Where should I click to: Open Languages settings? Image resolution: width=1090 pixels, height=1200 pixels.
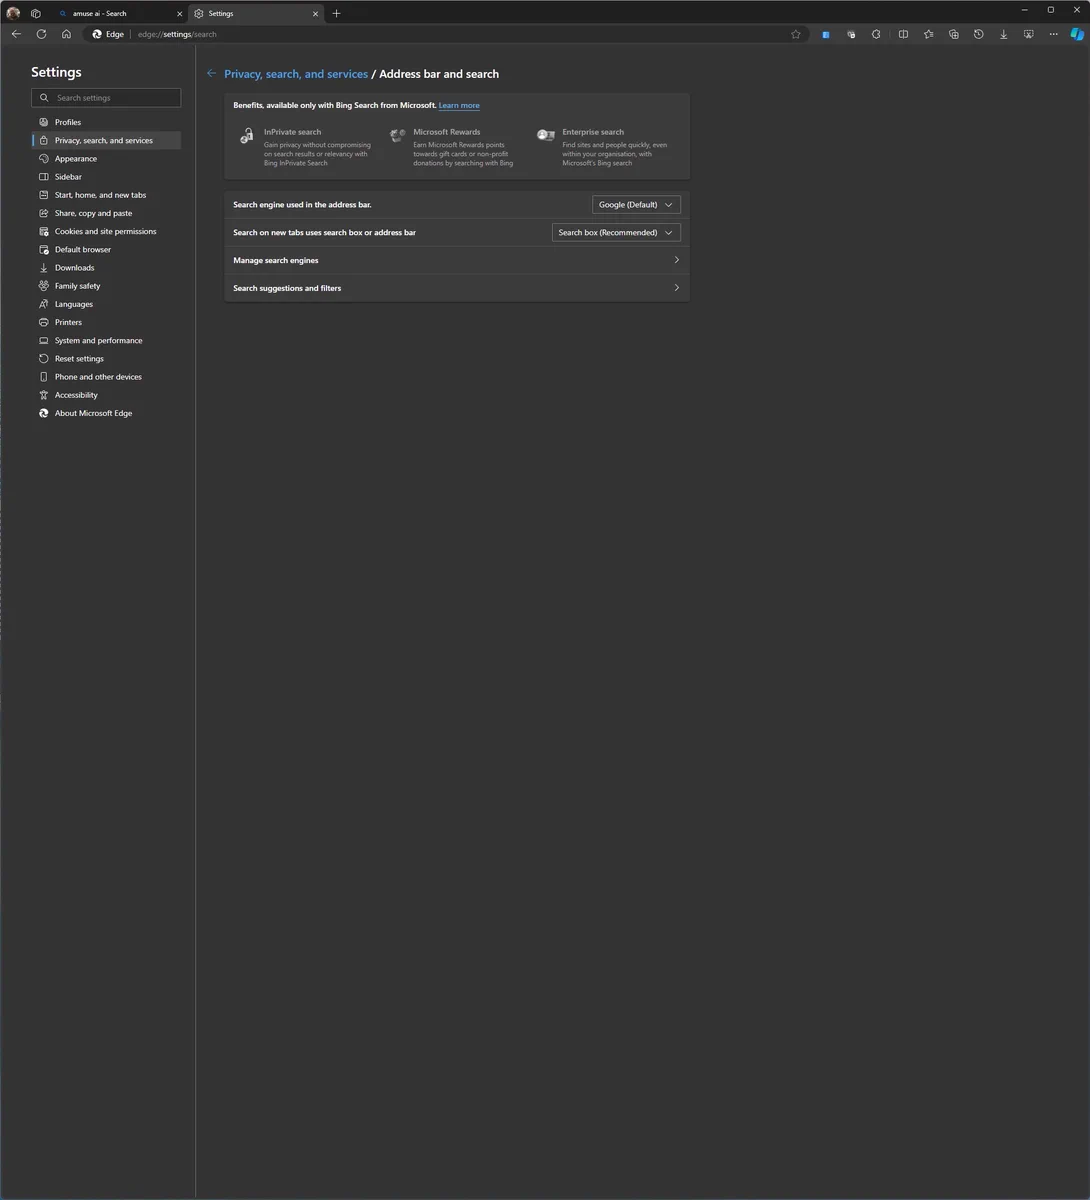pos(106,304)
